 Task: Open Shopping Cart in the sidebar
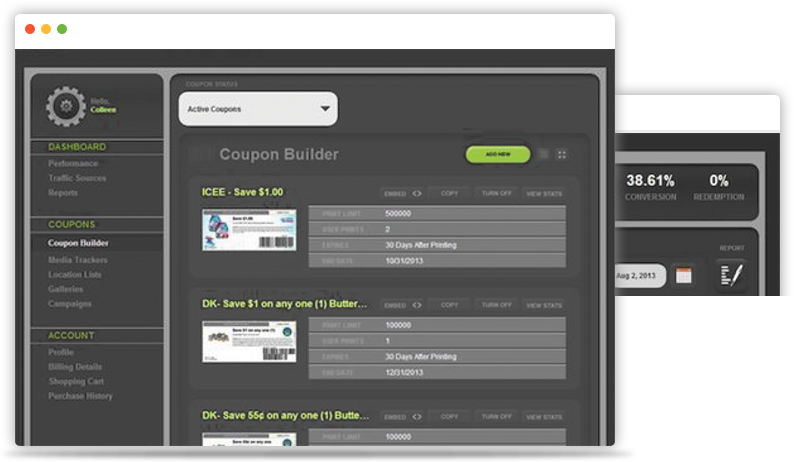coord(76,381)
